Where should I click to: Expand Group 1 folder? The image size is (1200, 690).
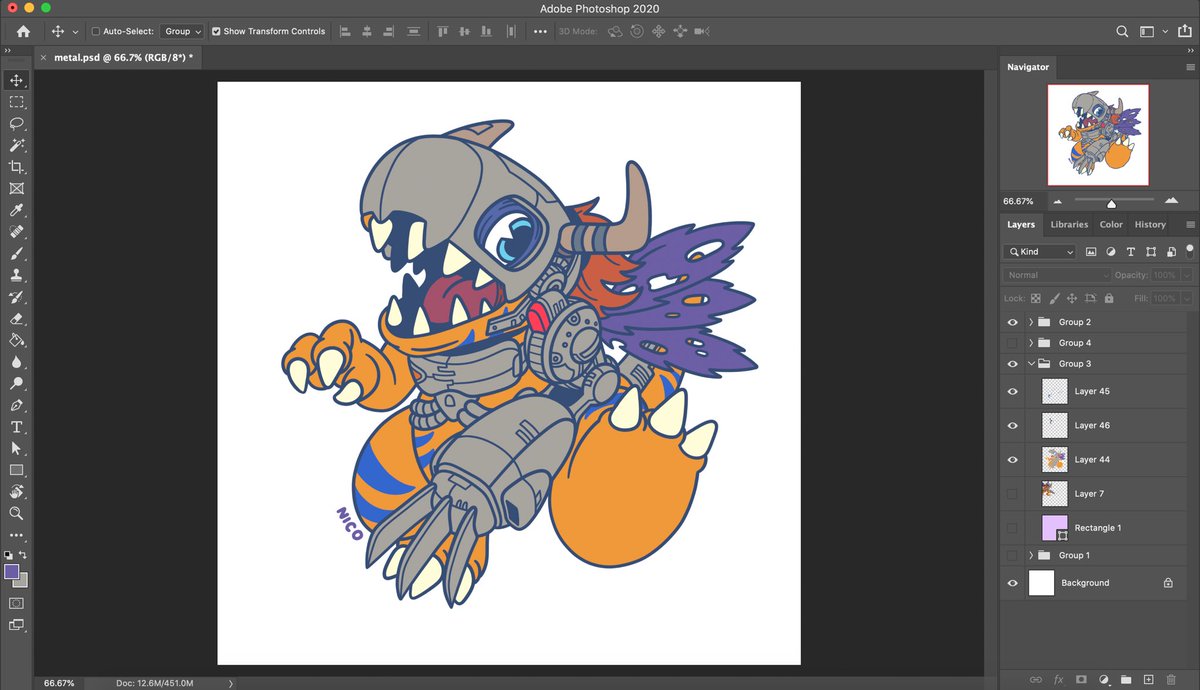[1031, 555]
